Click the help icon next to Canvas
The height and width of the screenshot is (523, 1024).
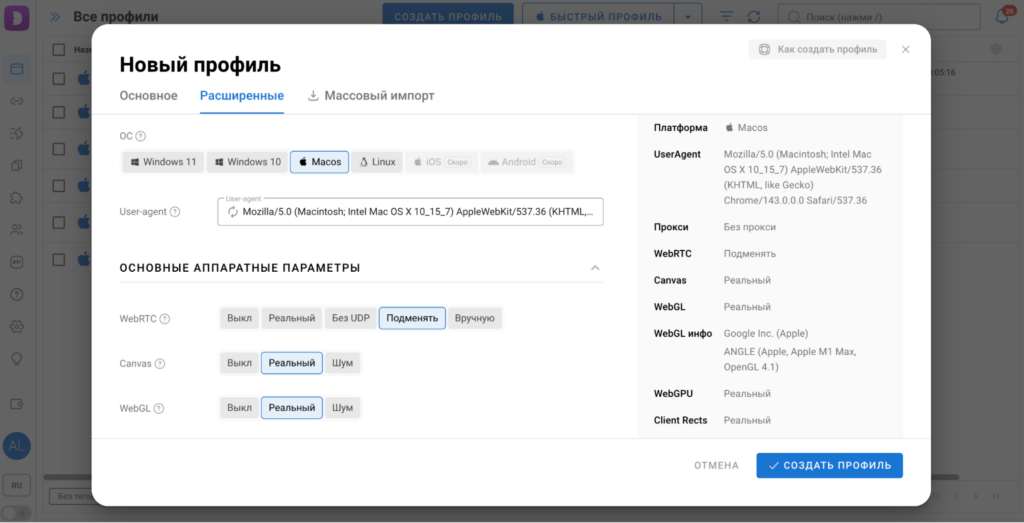click(160, 364)
